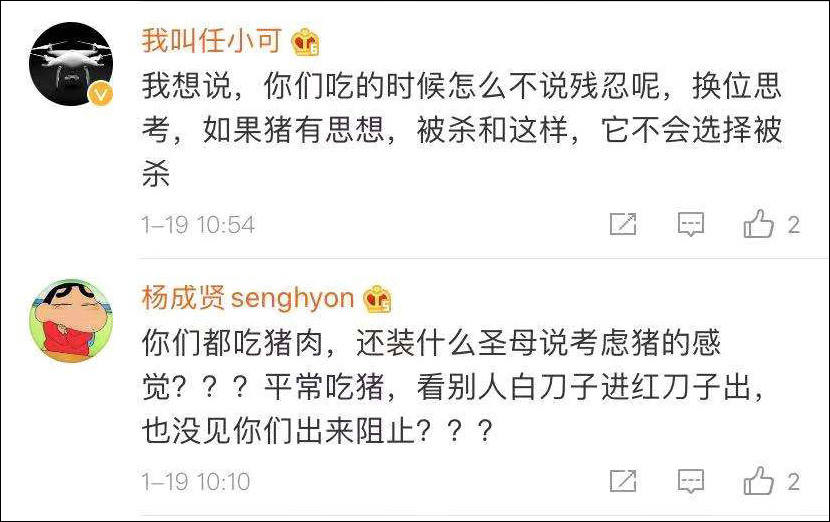Click the verified badge on the drone avatar

[99, 95]
